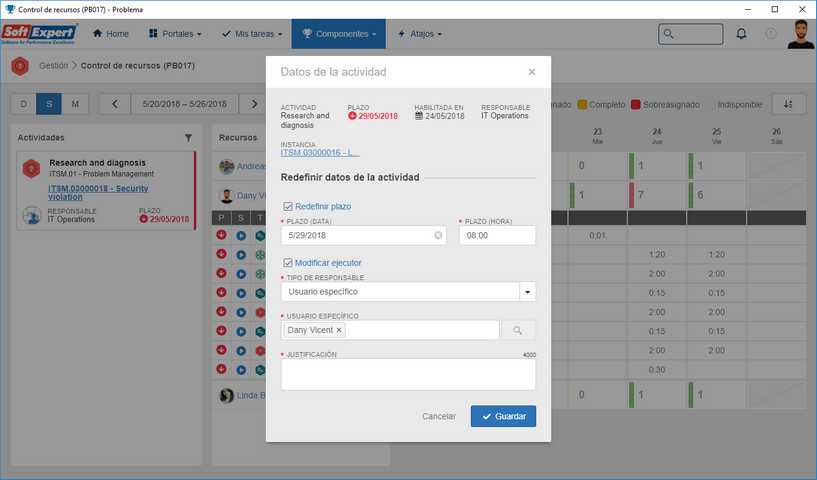Click the top search field
The width and height of the screenshot is (817, 480).
coord(690,34)
